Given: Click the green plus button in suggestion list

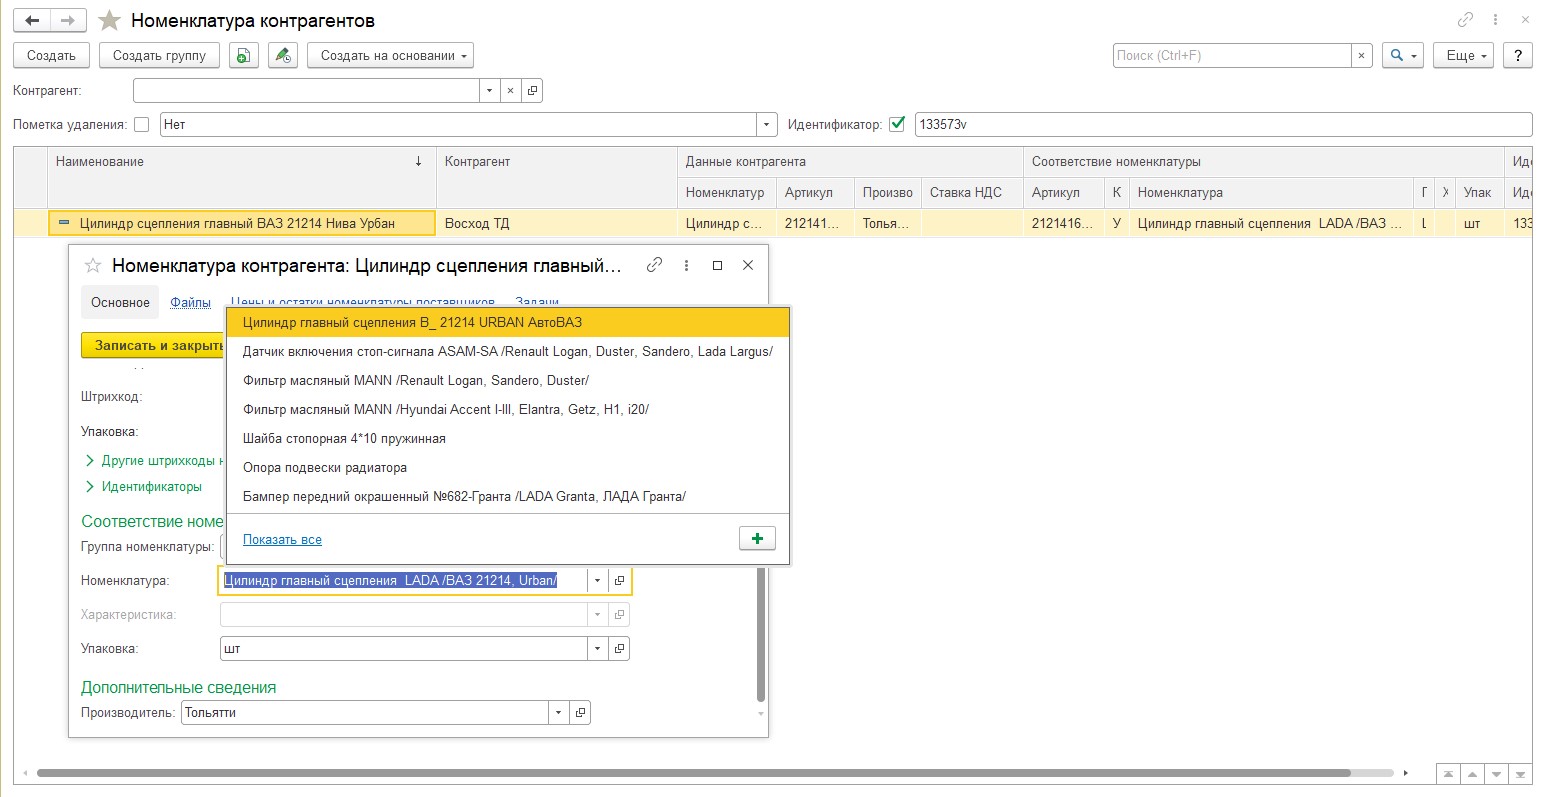Looking at the screenshot, I should 757,539.
